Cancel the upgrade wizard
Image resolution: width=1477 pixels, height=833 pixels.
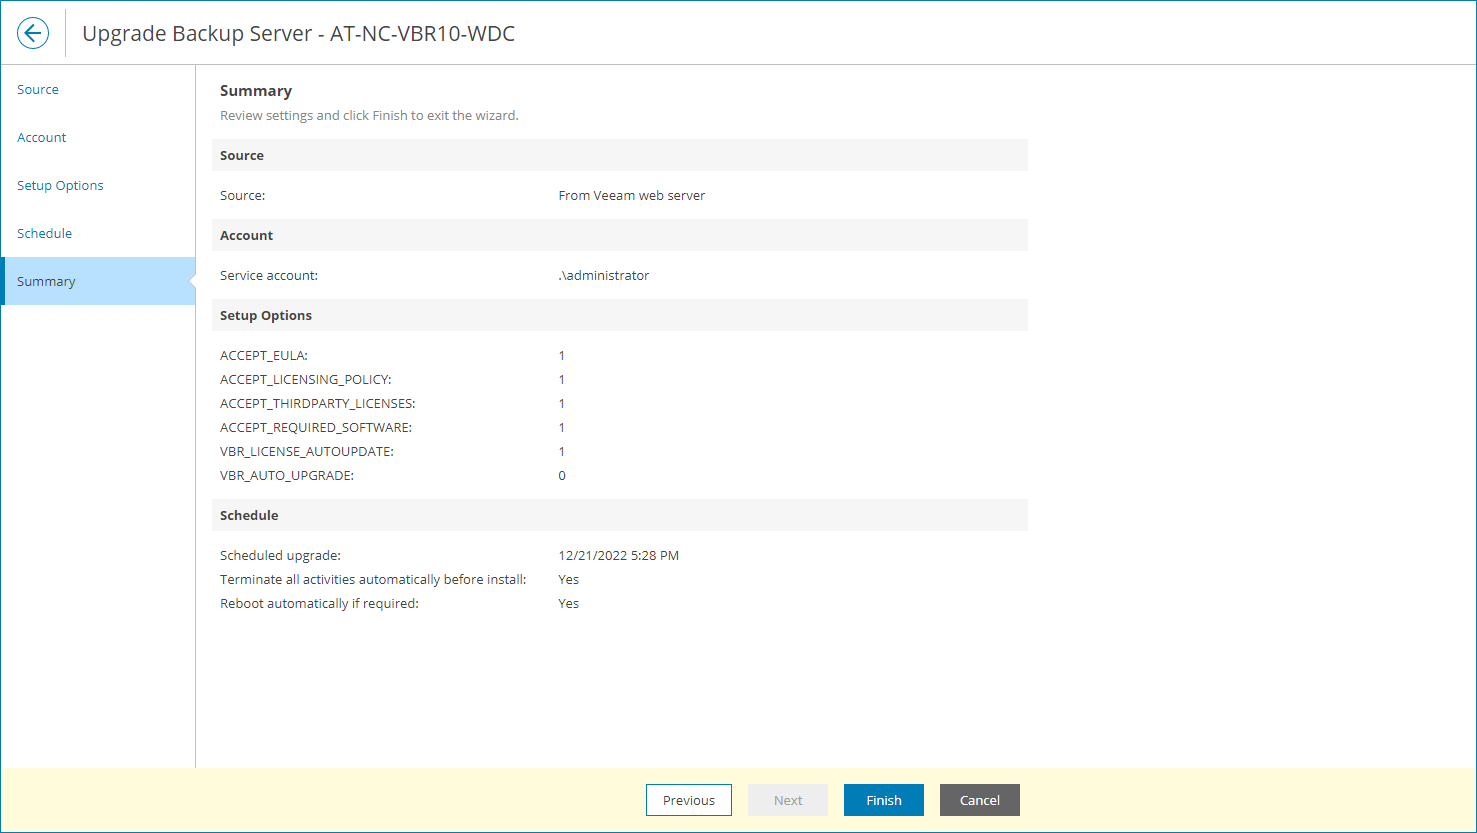(980, 800)
